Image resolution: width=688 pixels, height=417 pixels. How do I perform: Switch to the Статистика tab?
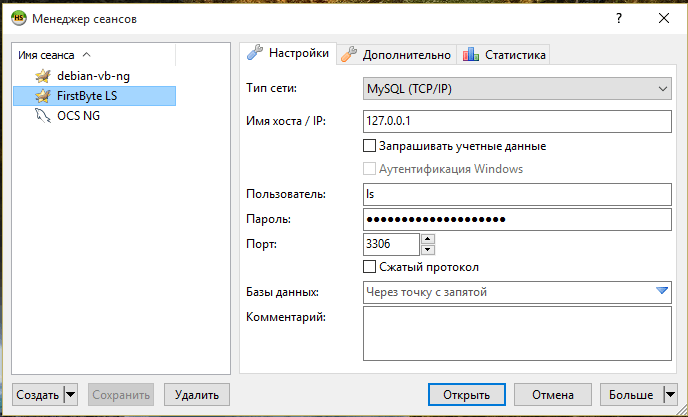click(505, 55)
